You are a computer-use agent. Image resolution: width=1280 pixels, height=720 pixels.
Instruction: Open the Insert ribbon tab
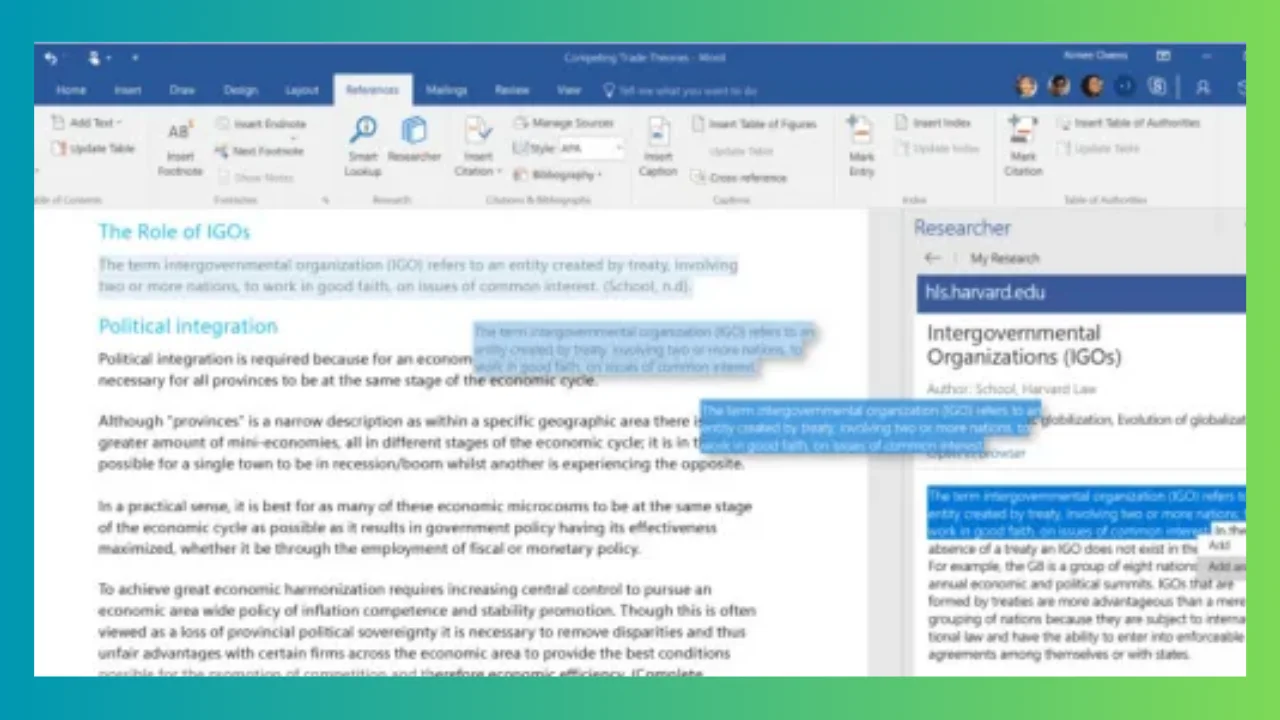tap(127, 90)
